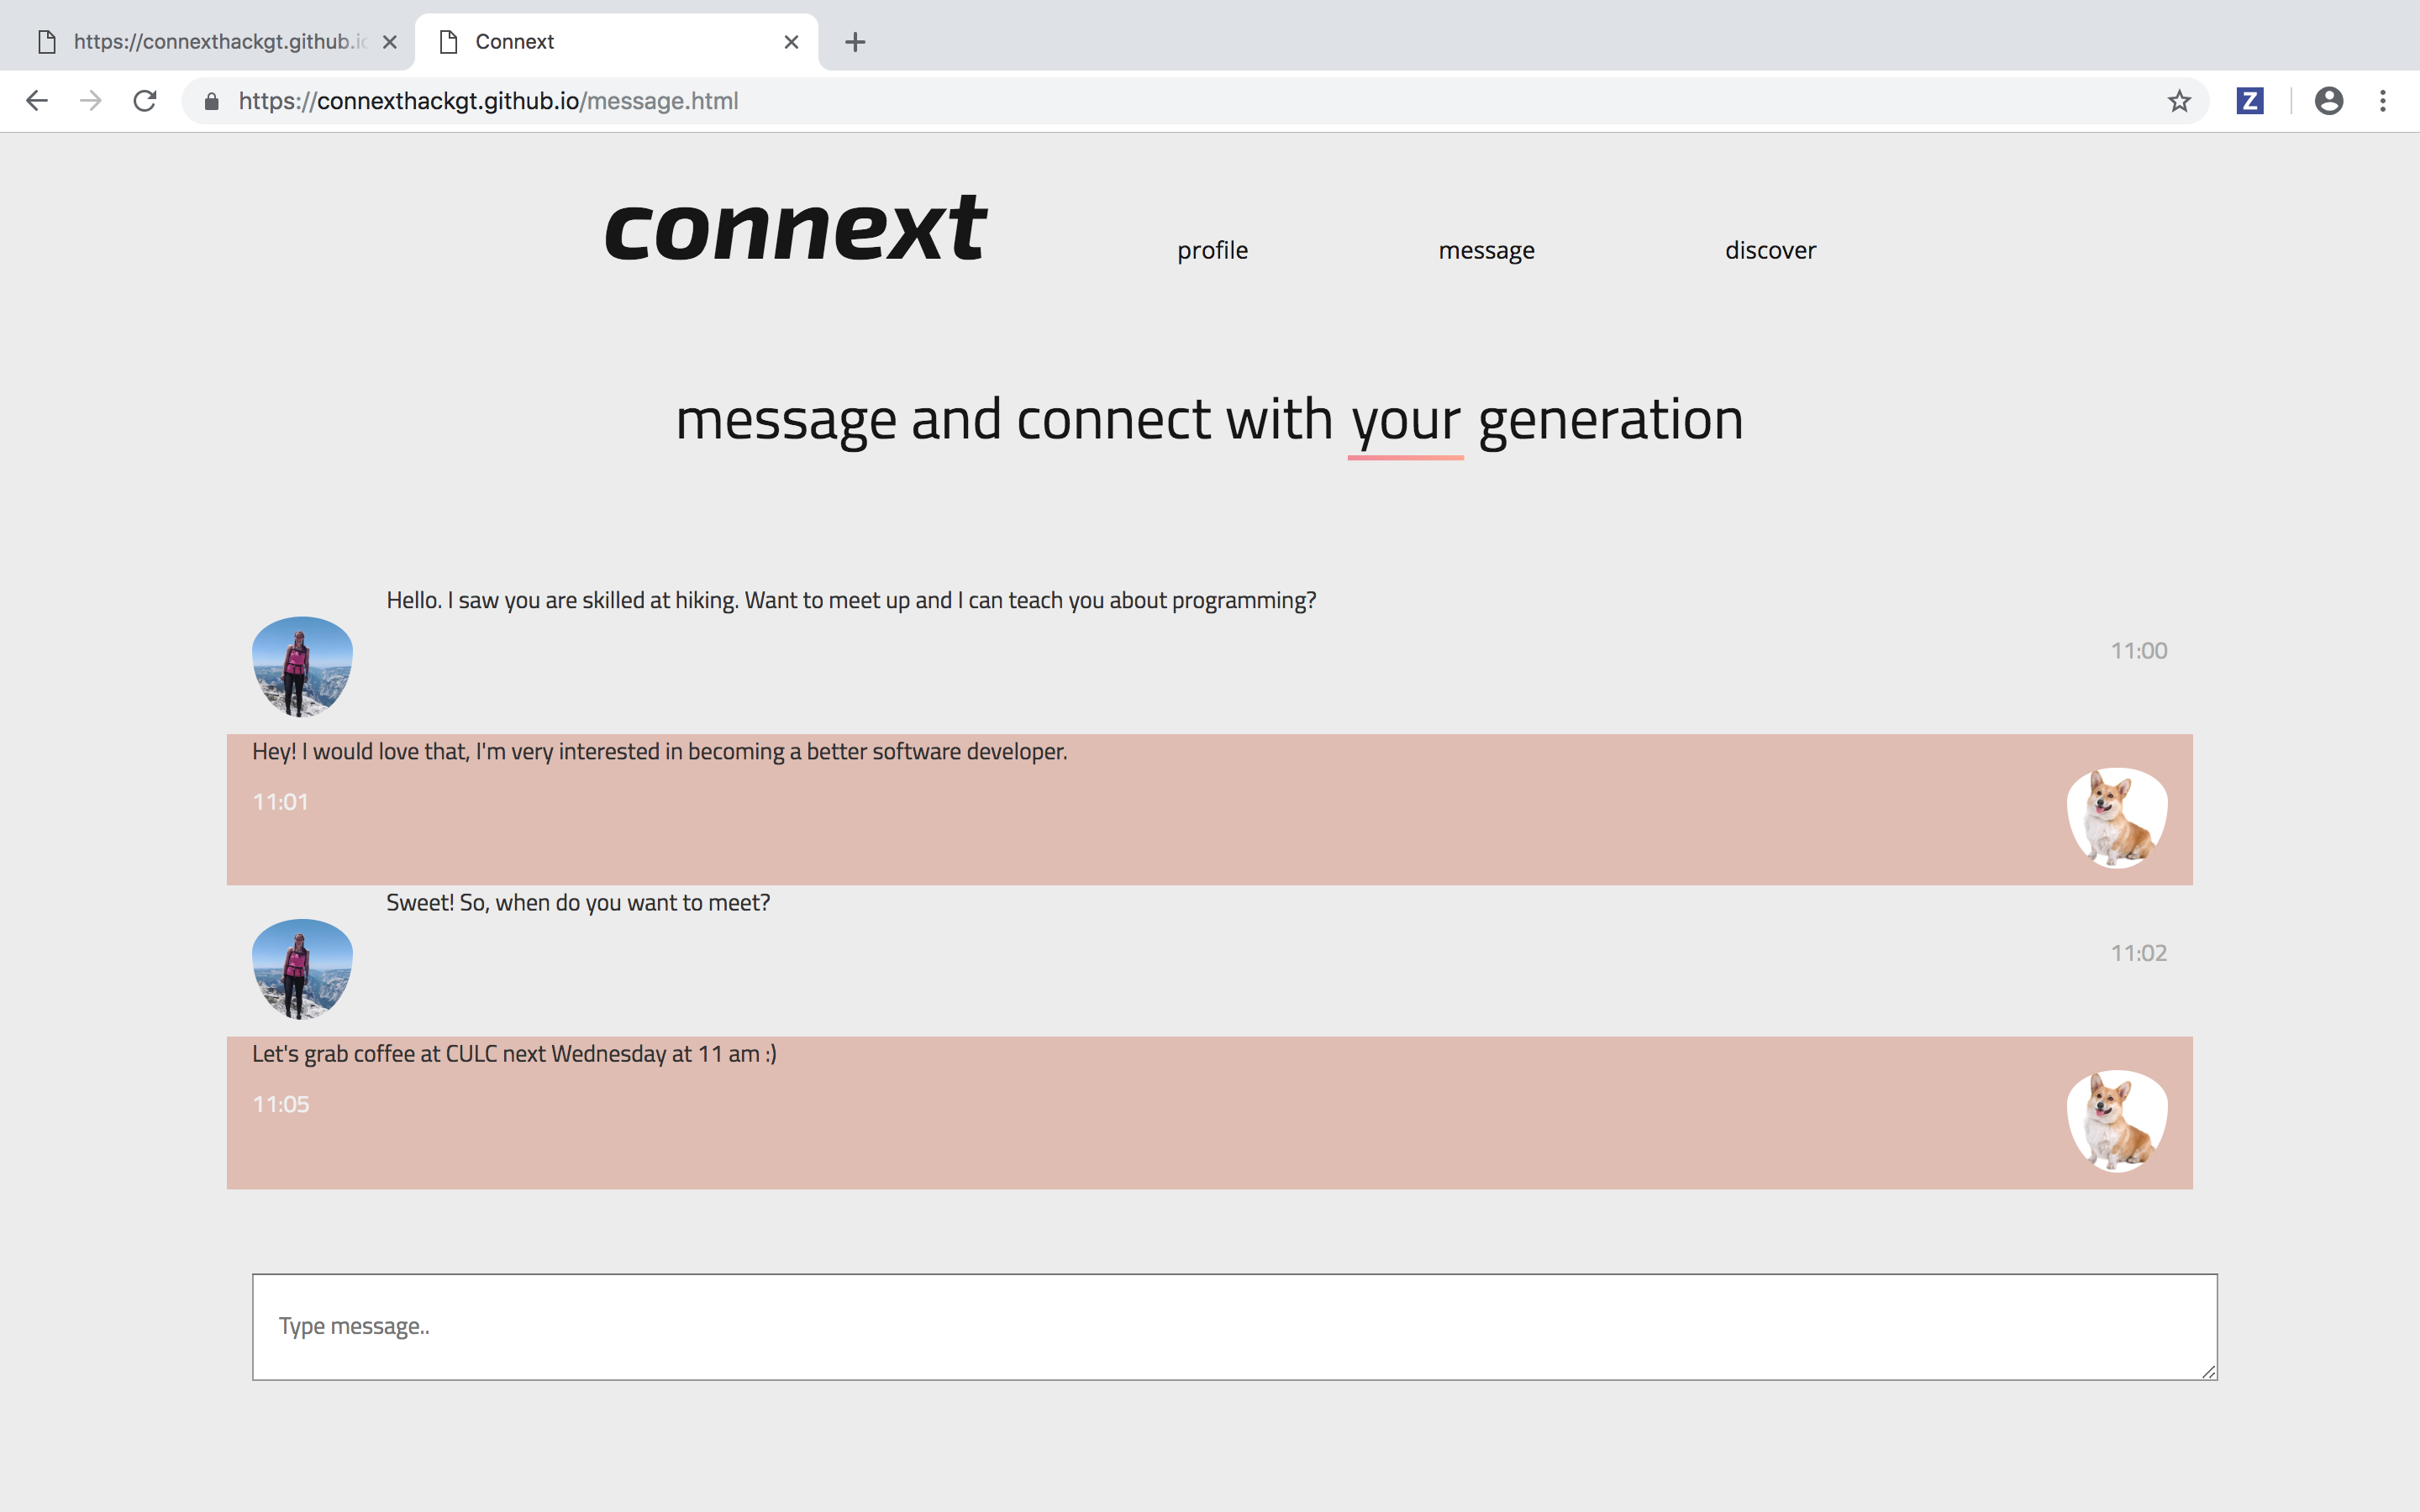This screenshot has height=1512, width=2420.
Task: Open a new browser tab
Action: tap(855, 42)
